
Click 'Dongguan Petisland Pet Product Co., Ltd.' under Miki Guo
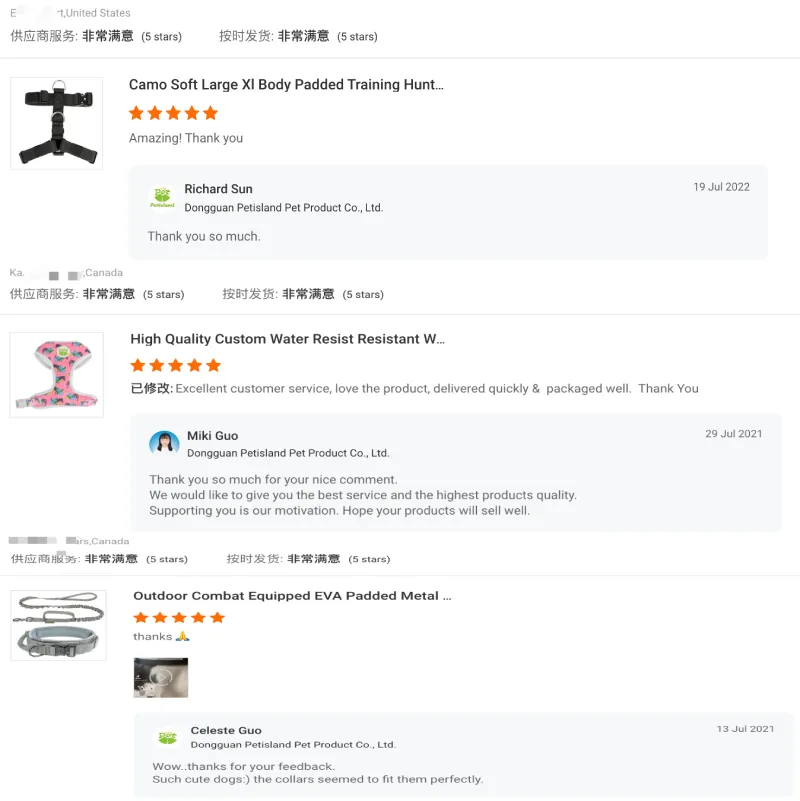coord(288,453)
